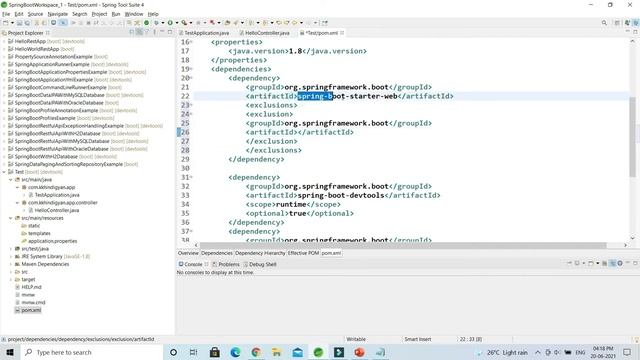The image size is (640, 360).
Task: Click Link with Editor icon in Project Explorer
Action: 139,32
